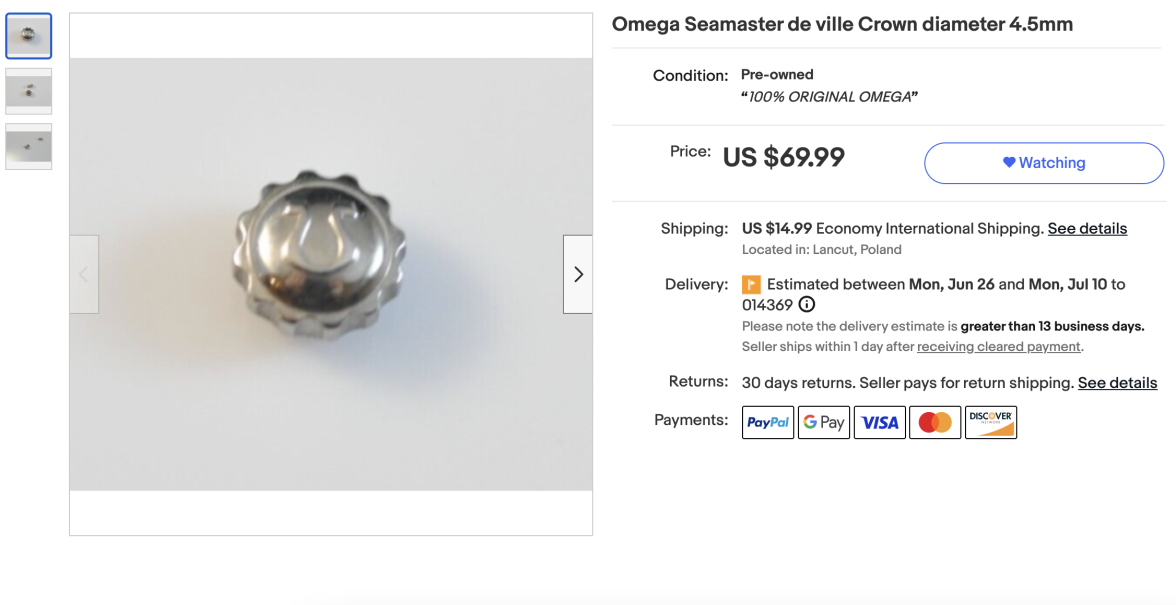Screen dimensions: 1176x605
Task: Click the postal code 014369
Action: pos(767,305)
